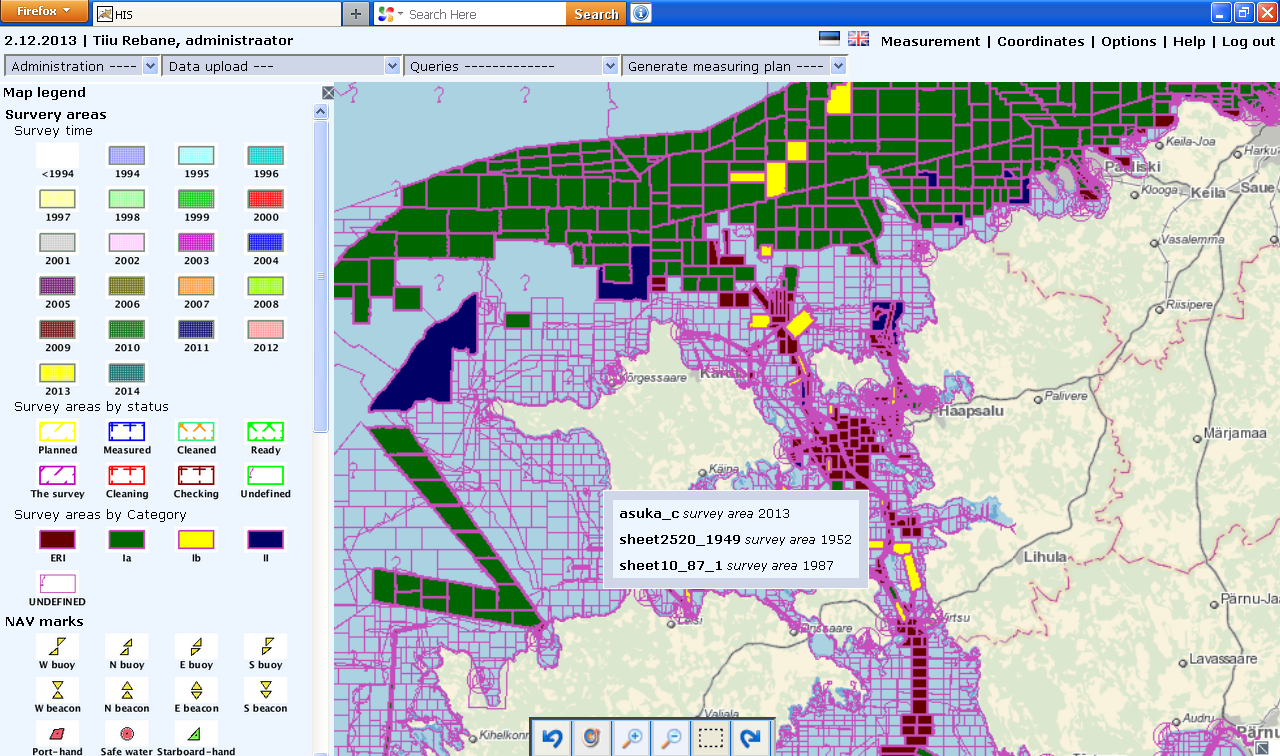1280x756 pixels.
Task: Activate the rectangle selection tool
Action: (711, 738)
